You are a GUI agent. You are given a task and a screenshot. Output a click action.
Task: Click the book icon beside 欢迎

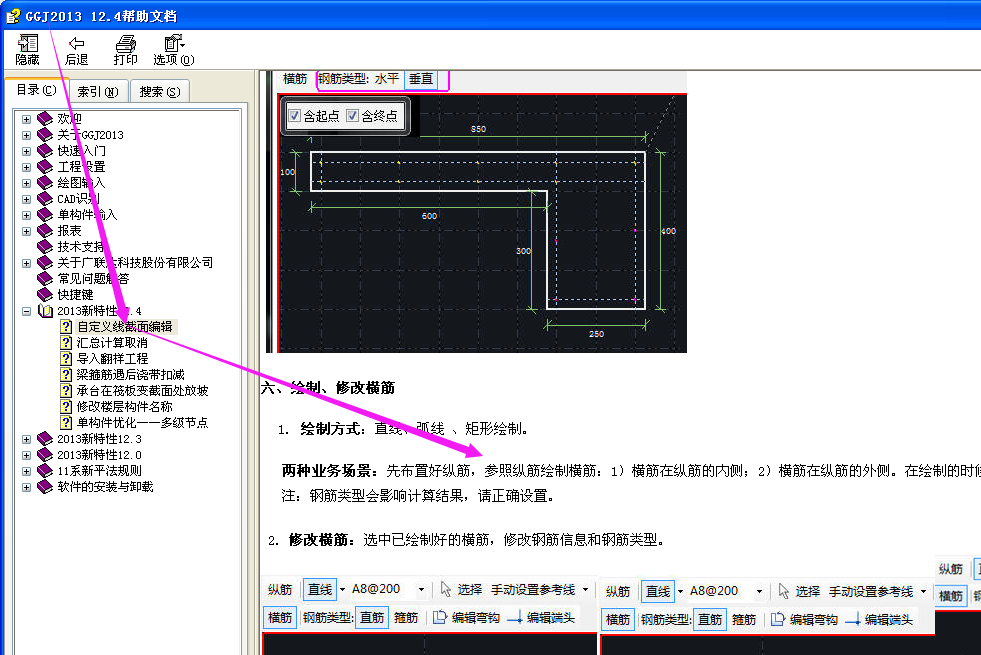pyautogui.click(x=44, y=118)
